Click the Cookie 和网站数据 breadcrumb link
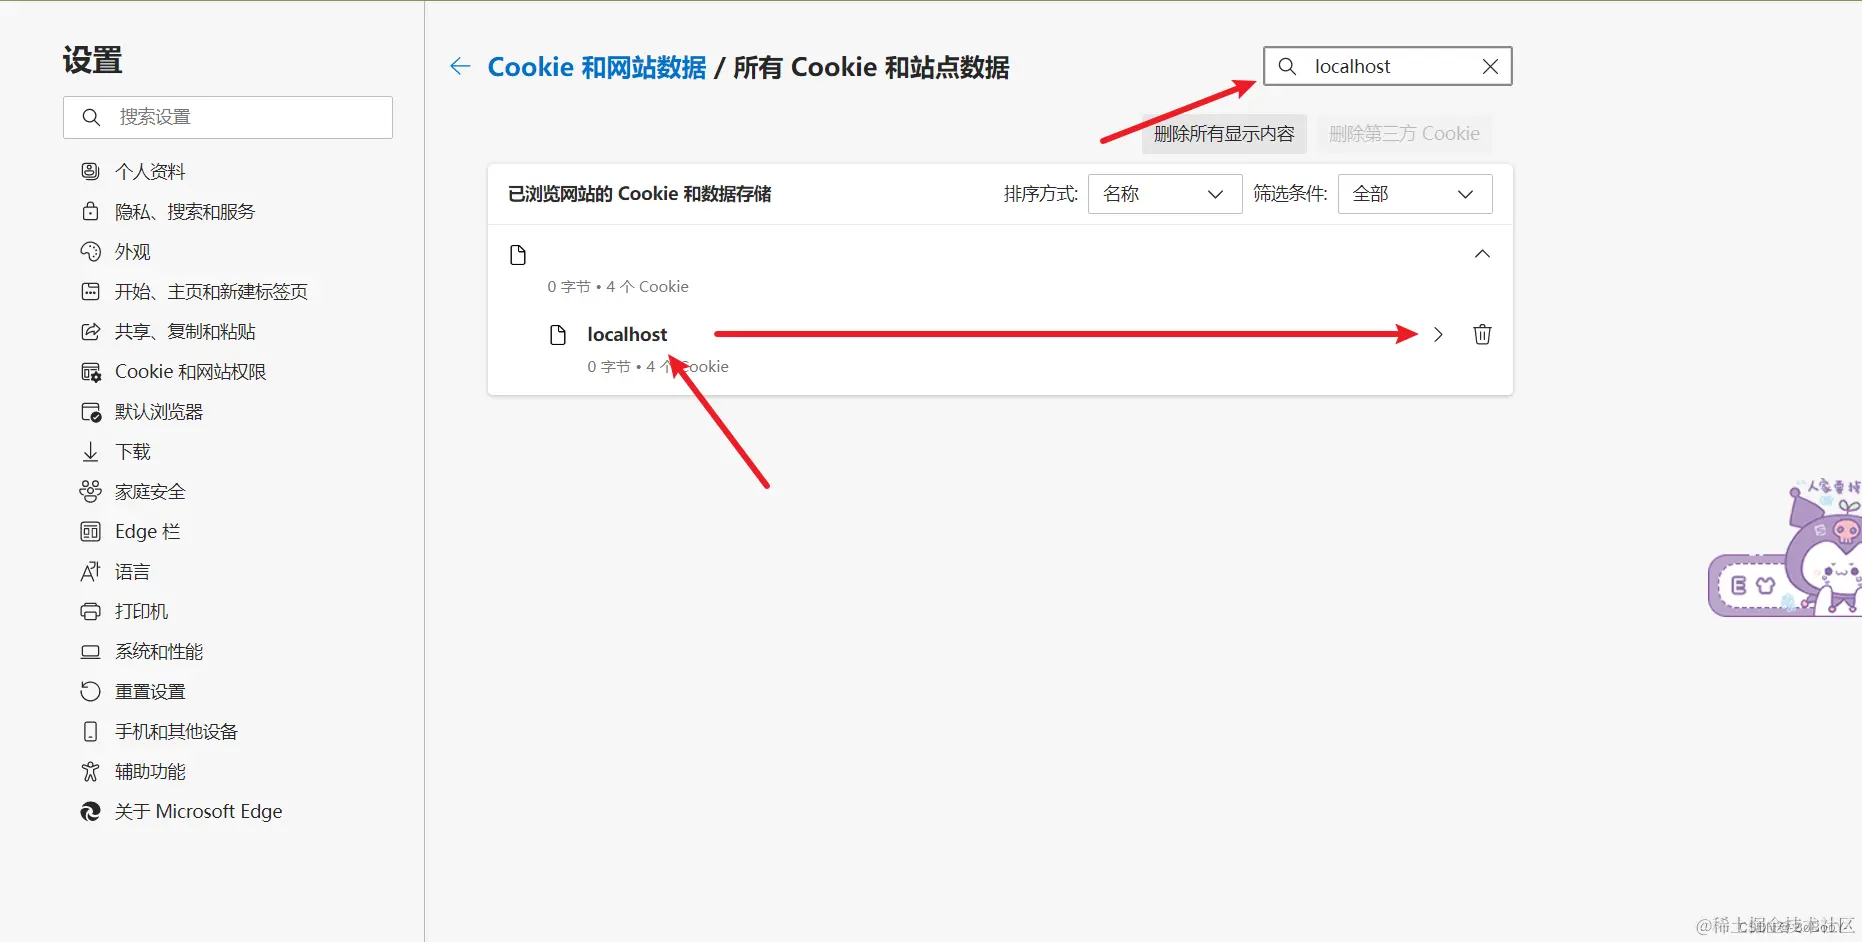 (x=597, y=67)
